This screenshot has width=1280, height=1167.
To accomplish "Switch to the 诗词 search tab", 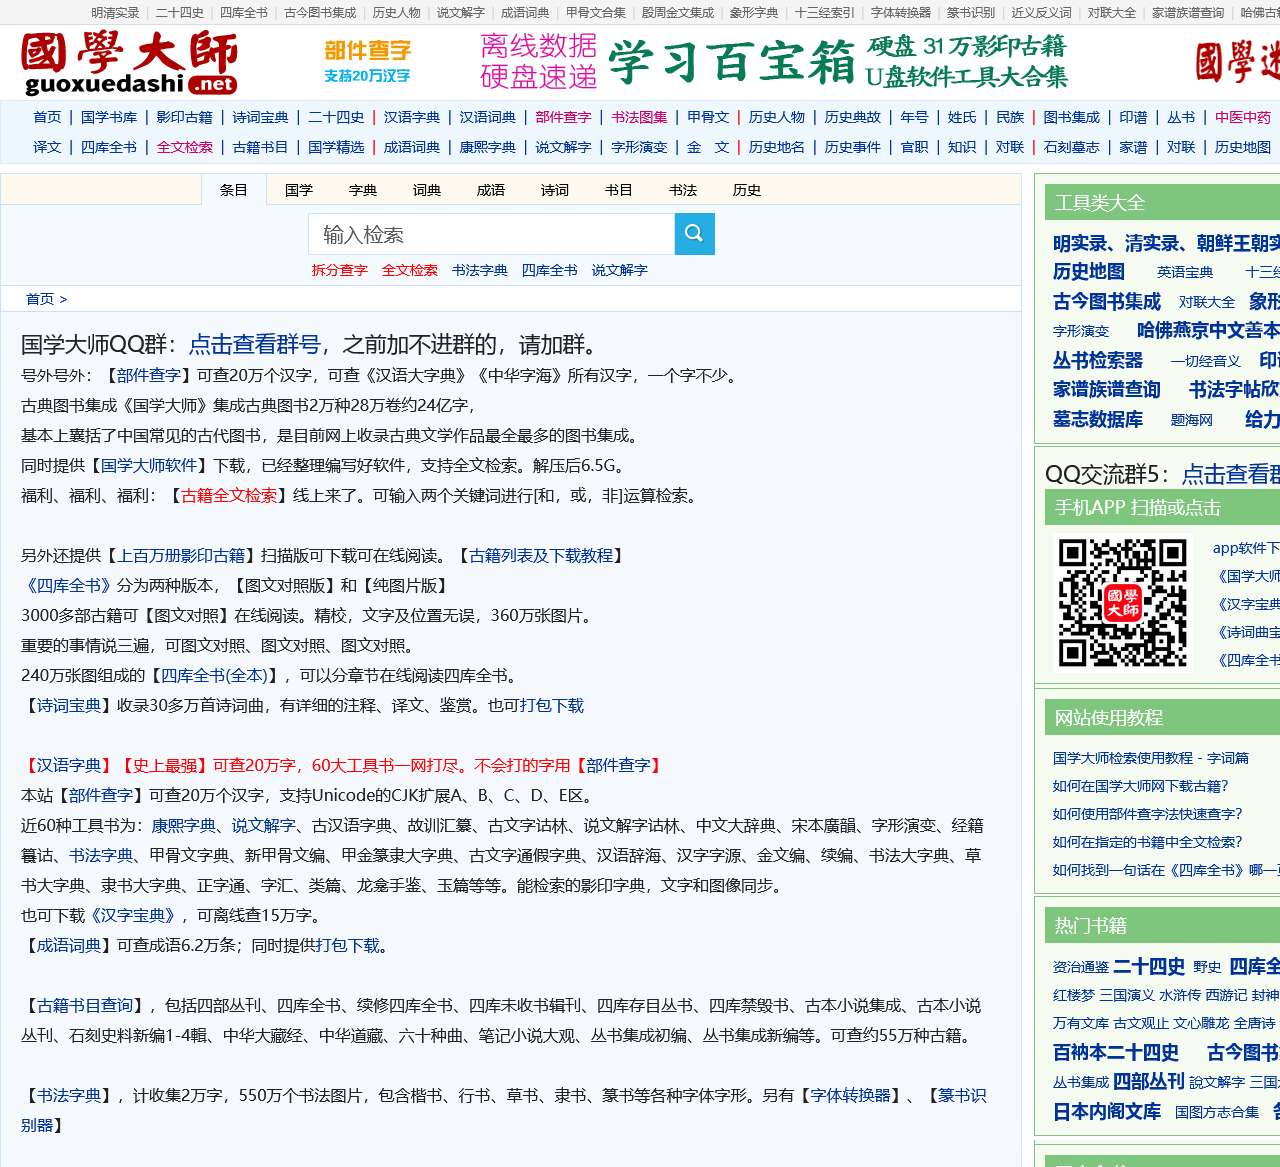I will pyautogui.click(x=555, y=190).
